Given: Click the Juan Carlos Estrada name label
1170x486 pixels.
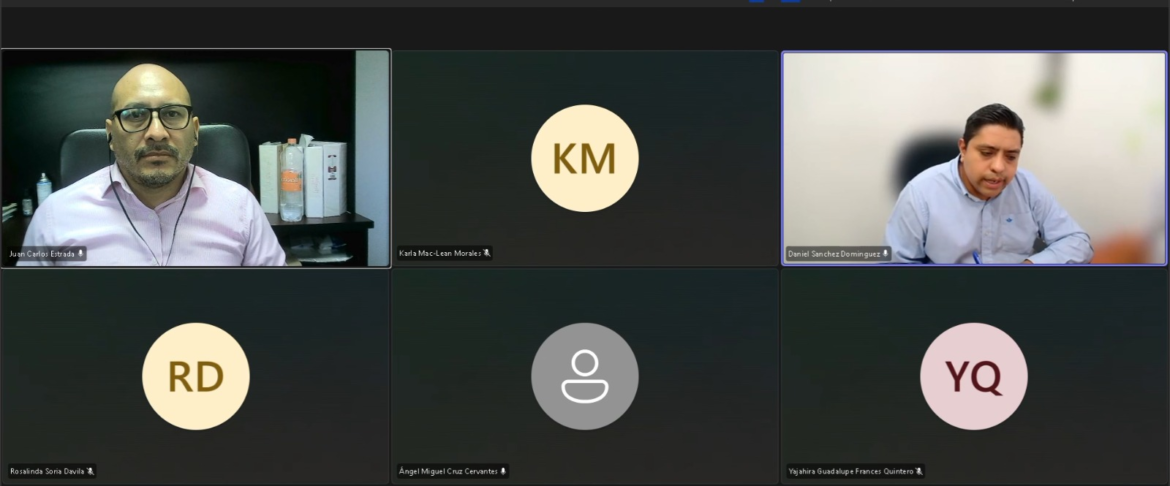Looking at the screenshot, I should [x=42, y=254].
